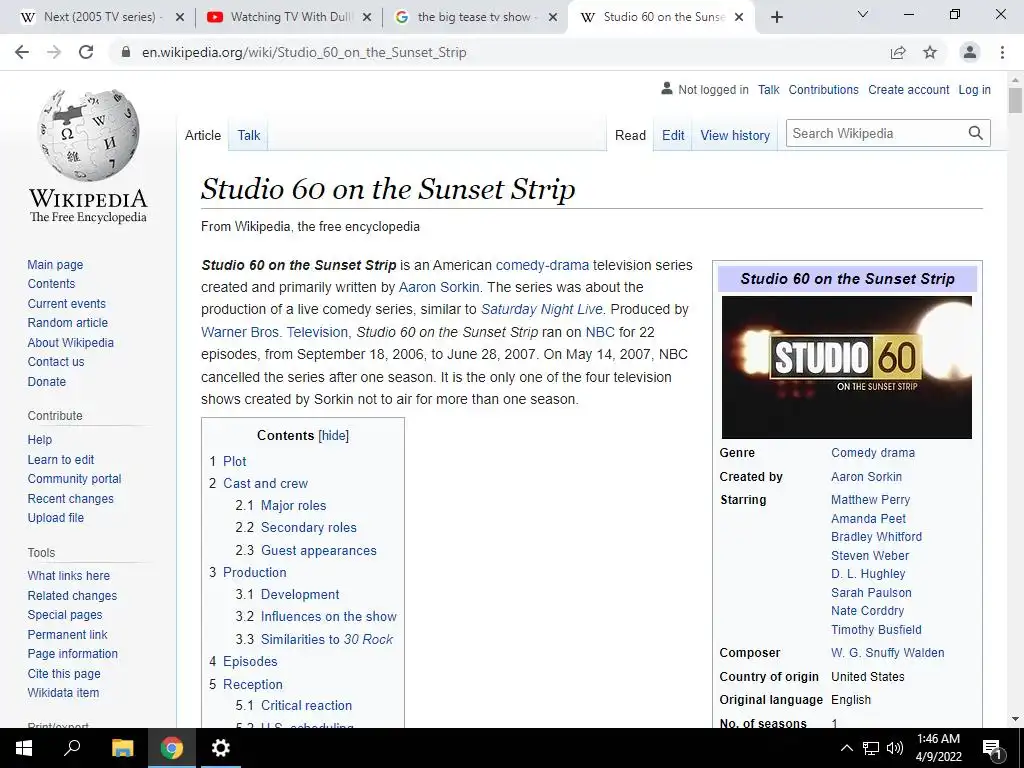
Task: Jump to Similarities to 30 Rock section
Action: 327,639
